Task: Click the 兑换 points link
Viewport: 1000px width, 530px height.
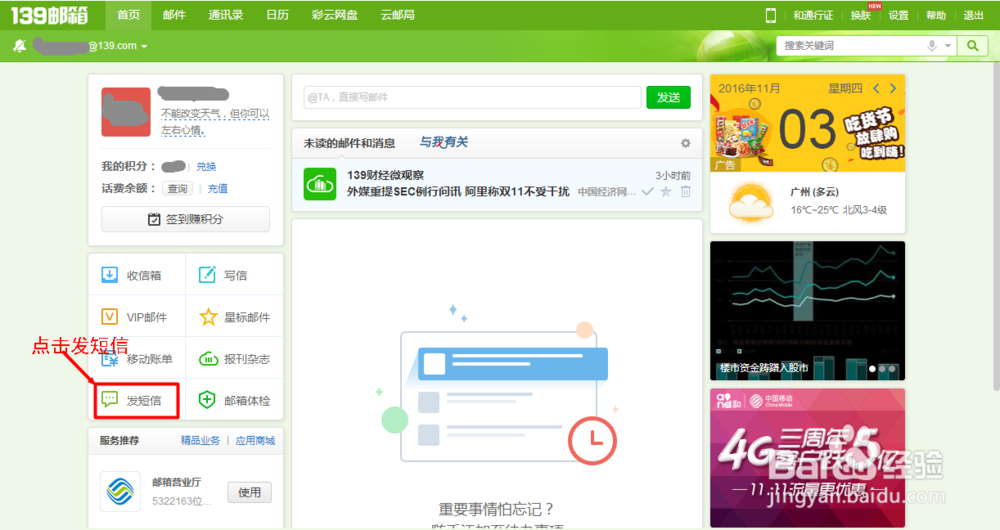Action: [206, 166]
